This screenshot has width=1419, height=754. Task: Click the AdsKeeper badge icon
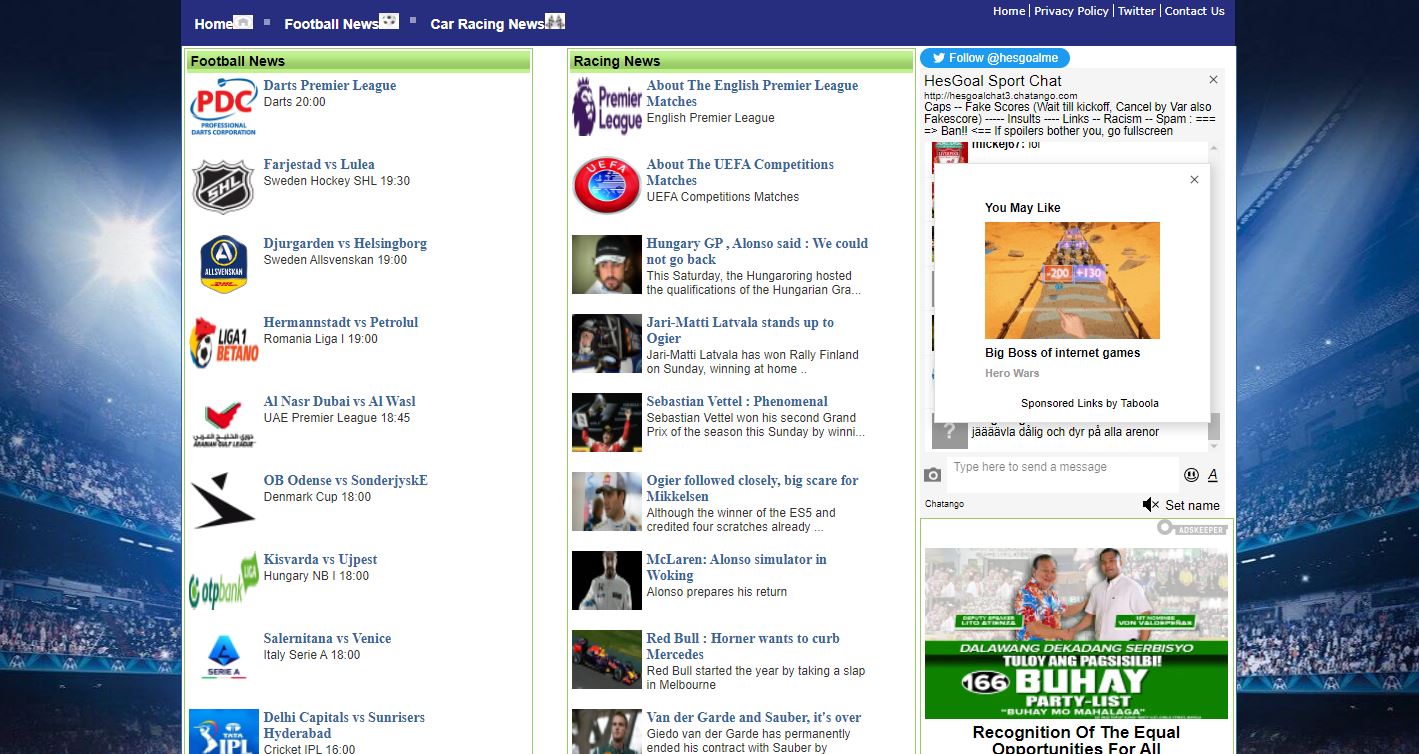pos(1192,527)
